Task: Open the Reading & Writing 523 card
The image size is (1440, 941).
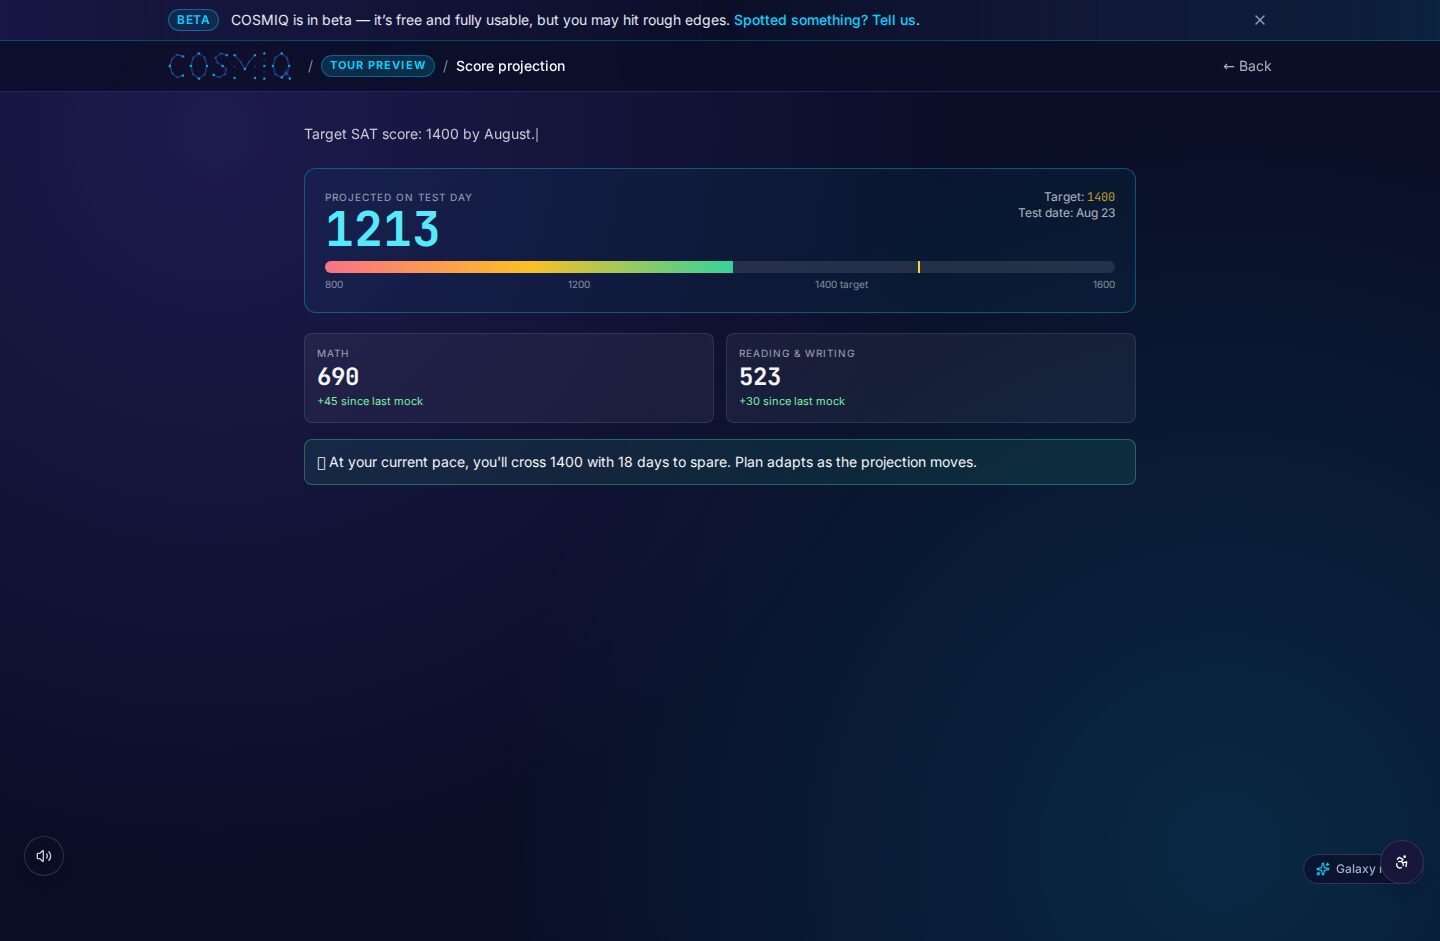Action: click(931, 378)
